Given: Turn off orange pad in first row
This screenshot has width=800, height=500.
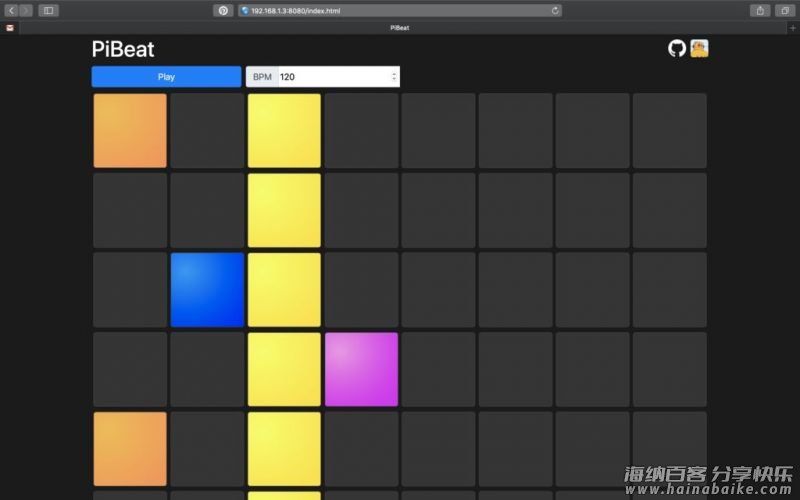Looking at the screenshot, I should point(130,131).
